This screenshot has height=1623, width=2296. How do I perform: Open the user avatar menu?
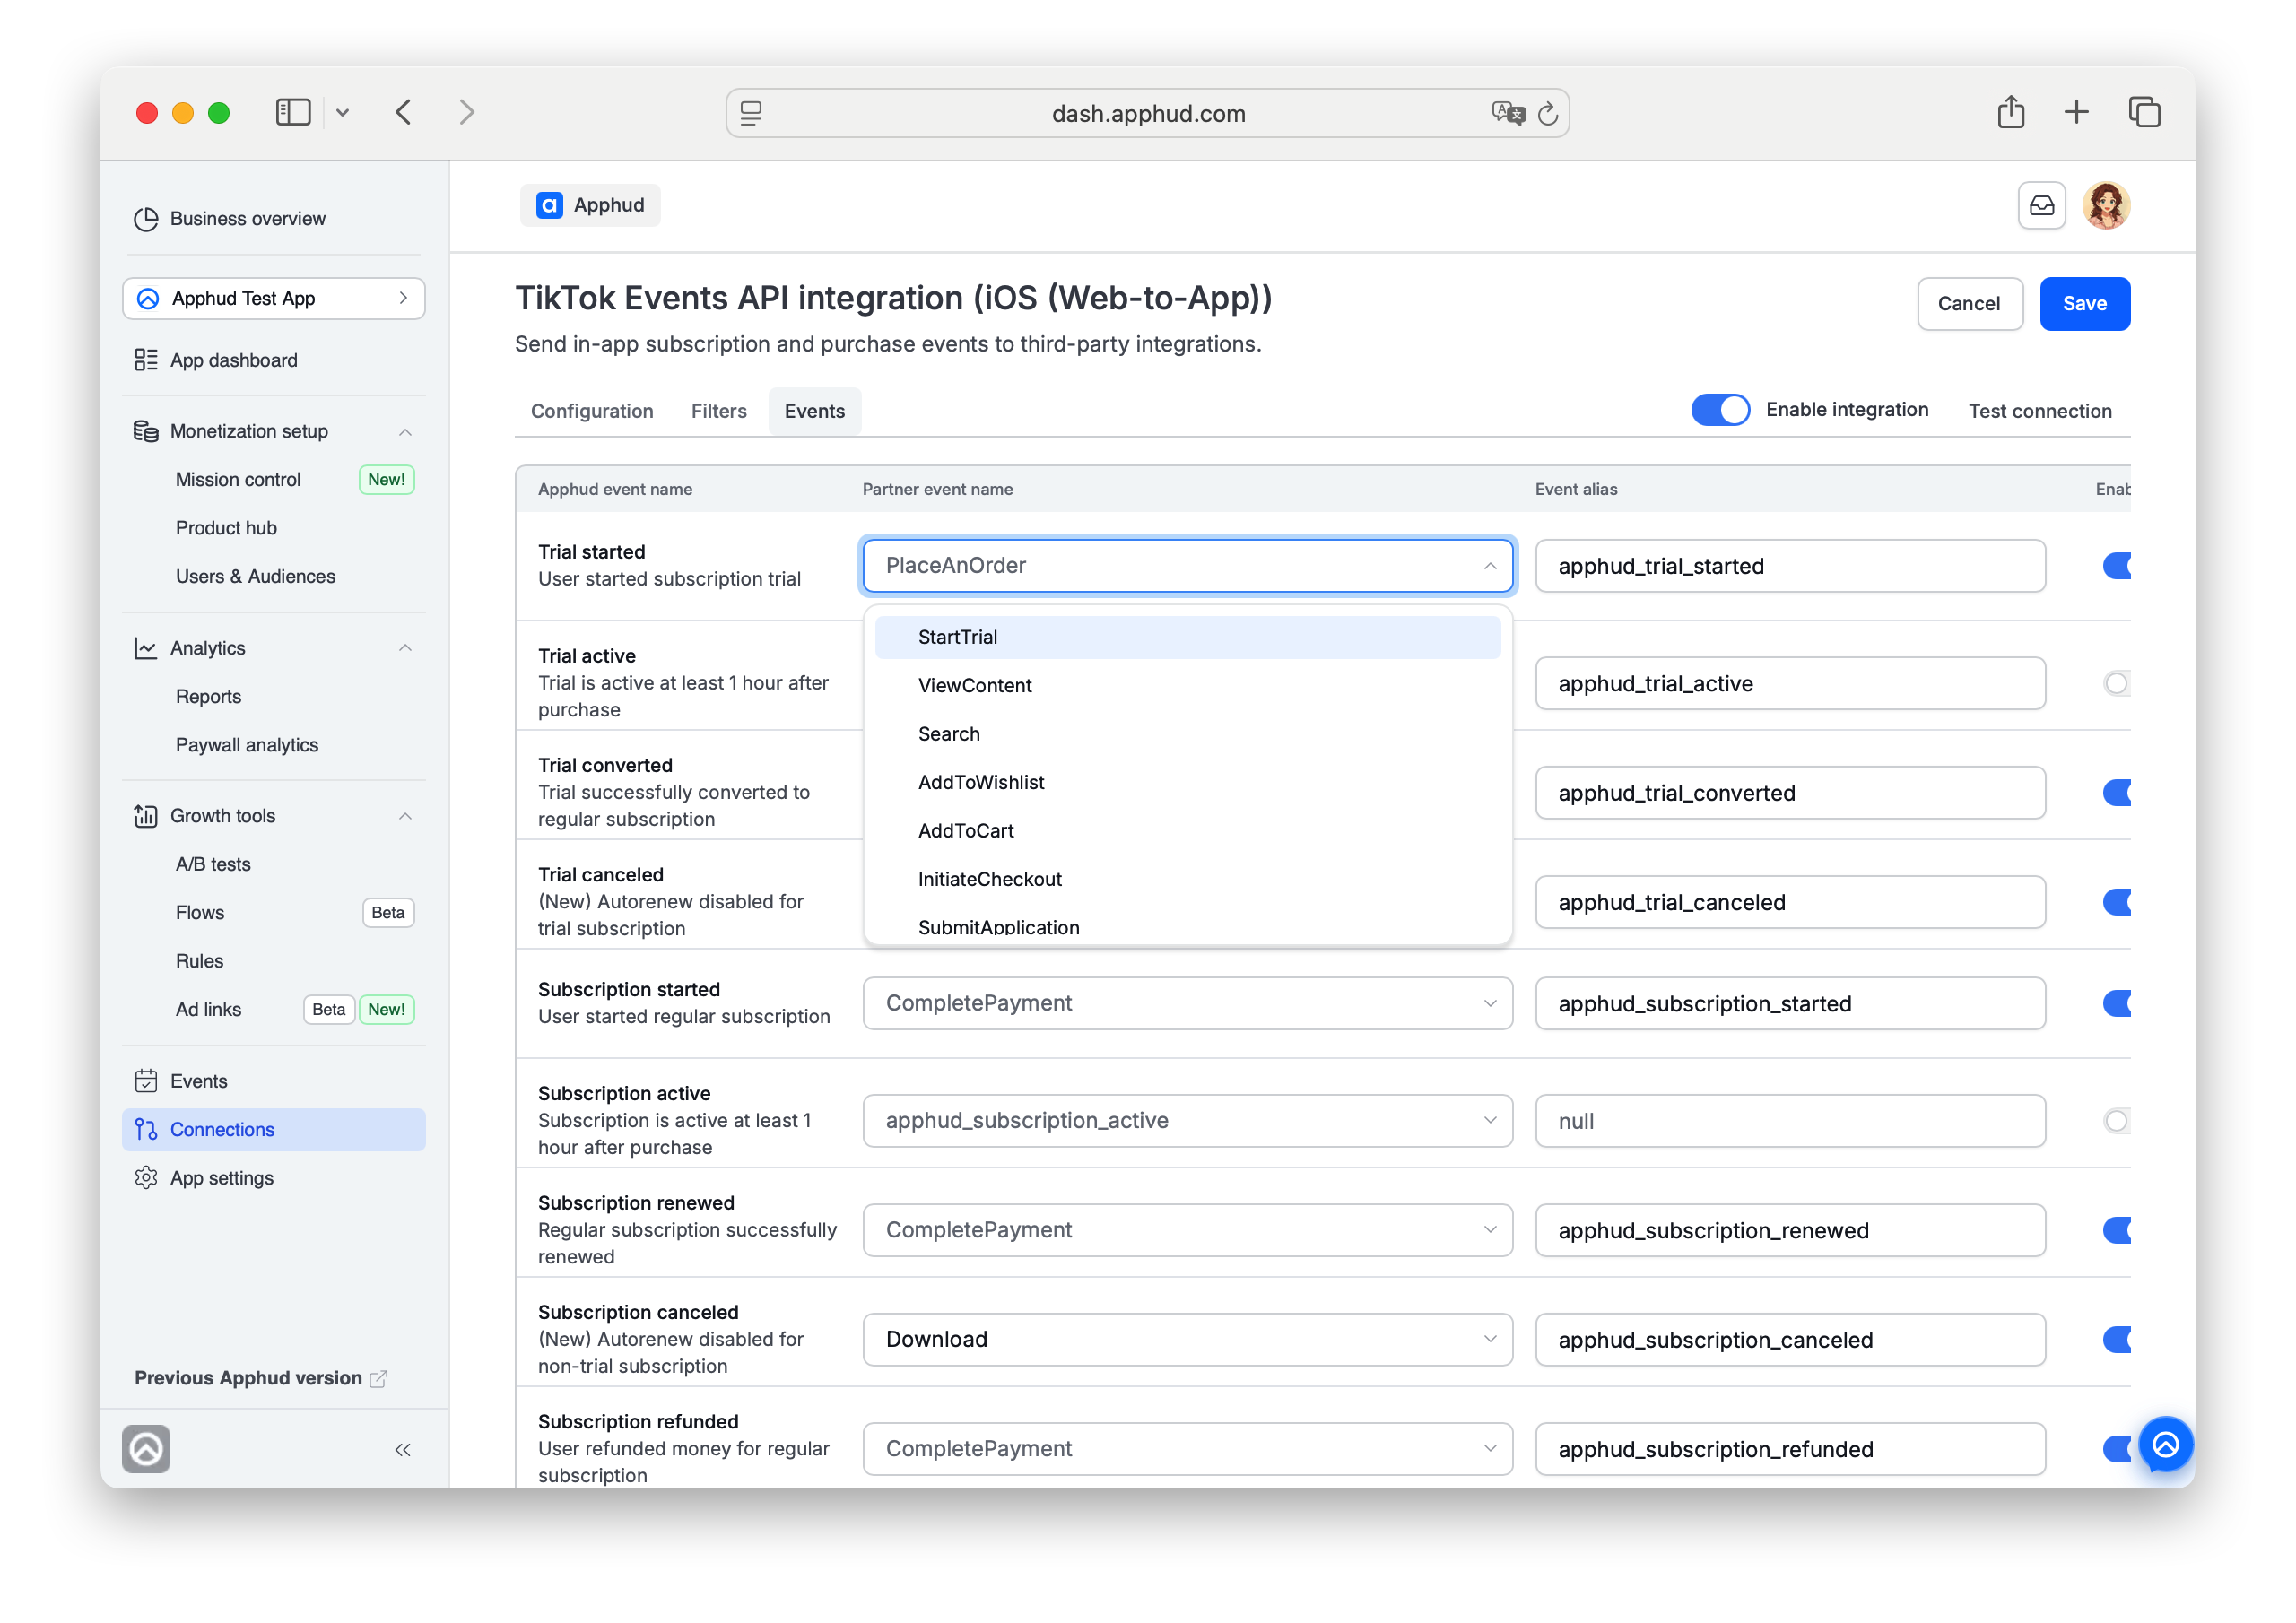coord(2106,205)
